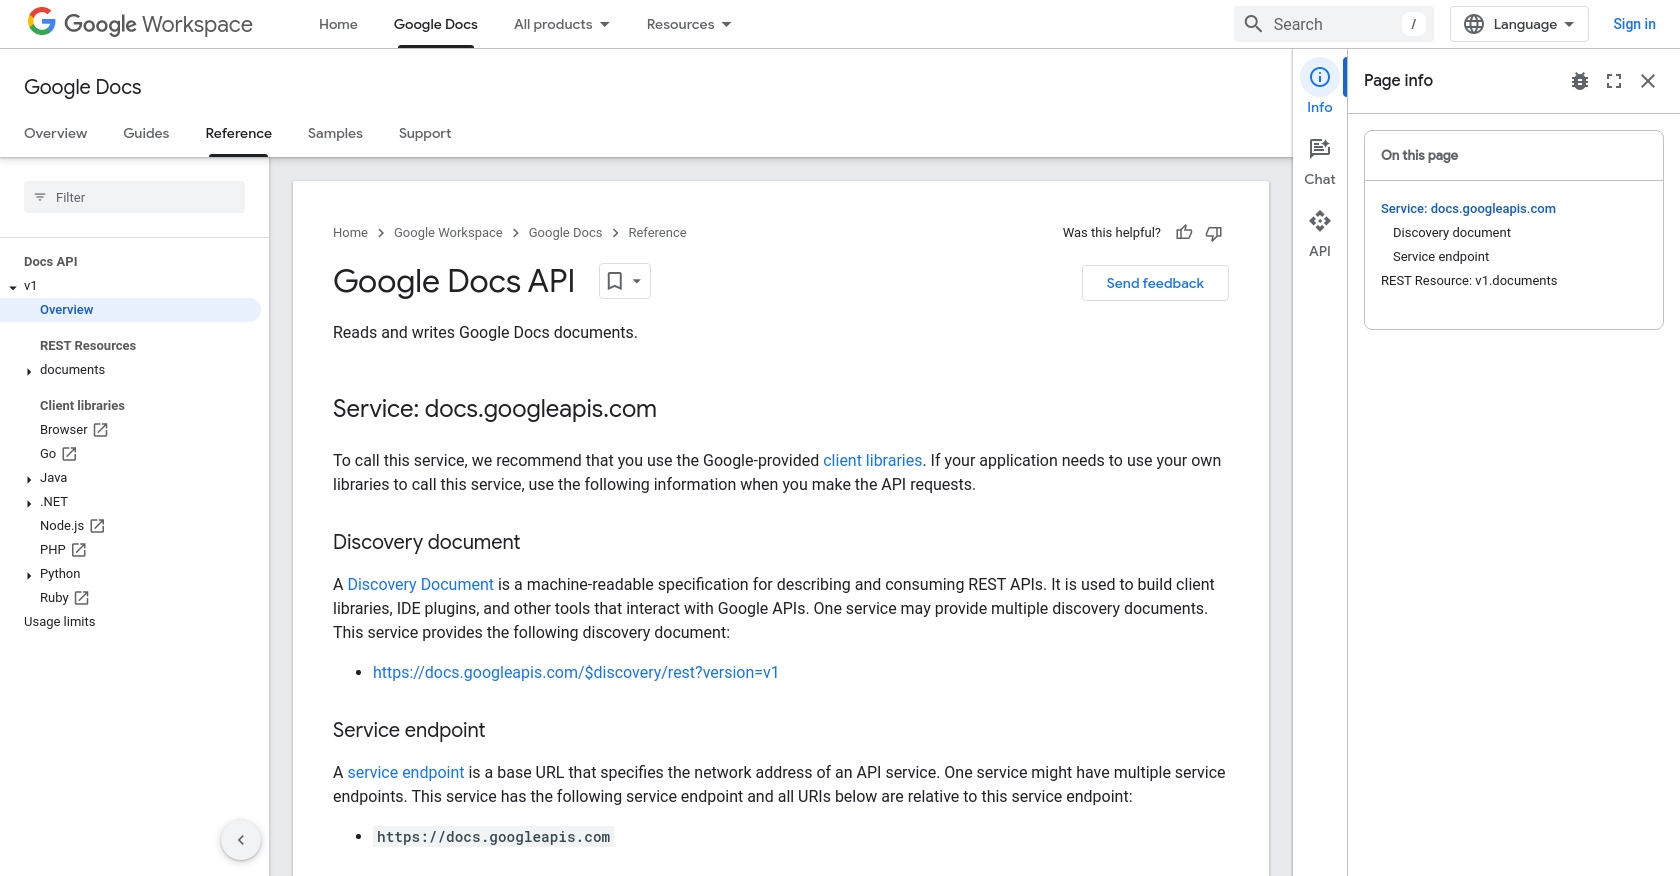
Task: Open external link icon beside Browser
Action: (100, 430)
